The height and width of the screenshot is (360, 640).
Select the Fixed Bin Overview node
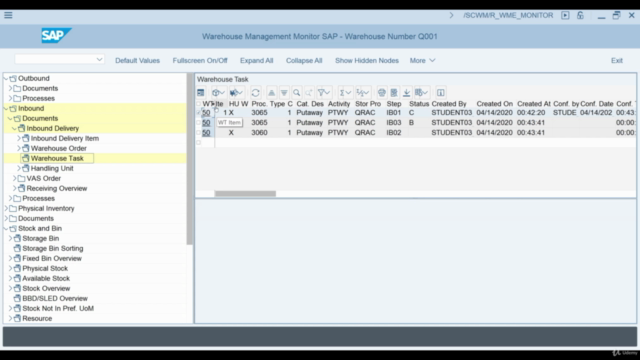pos(52,258)
